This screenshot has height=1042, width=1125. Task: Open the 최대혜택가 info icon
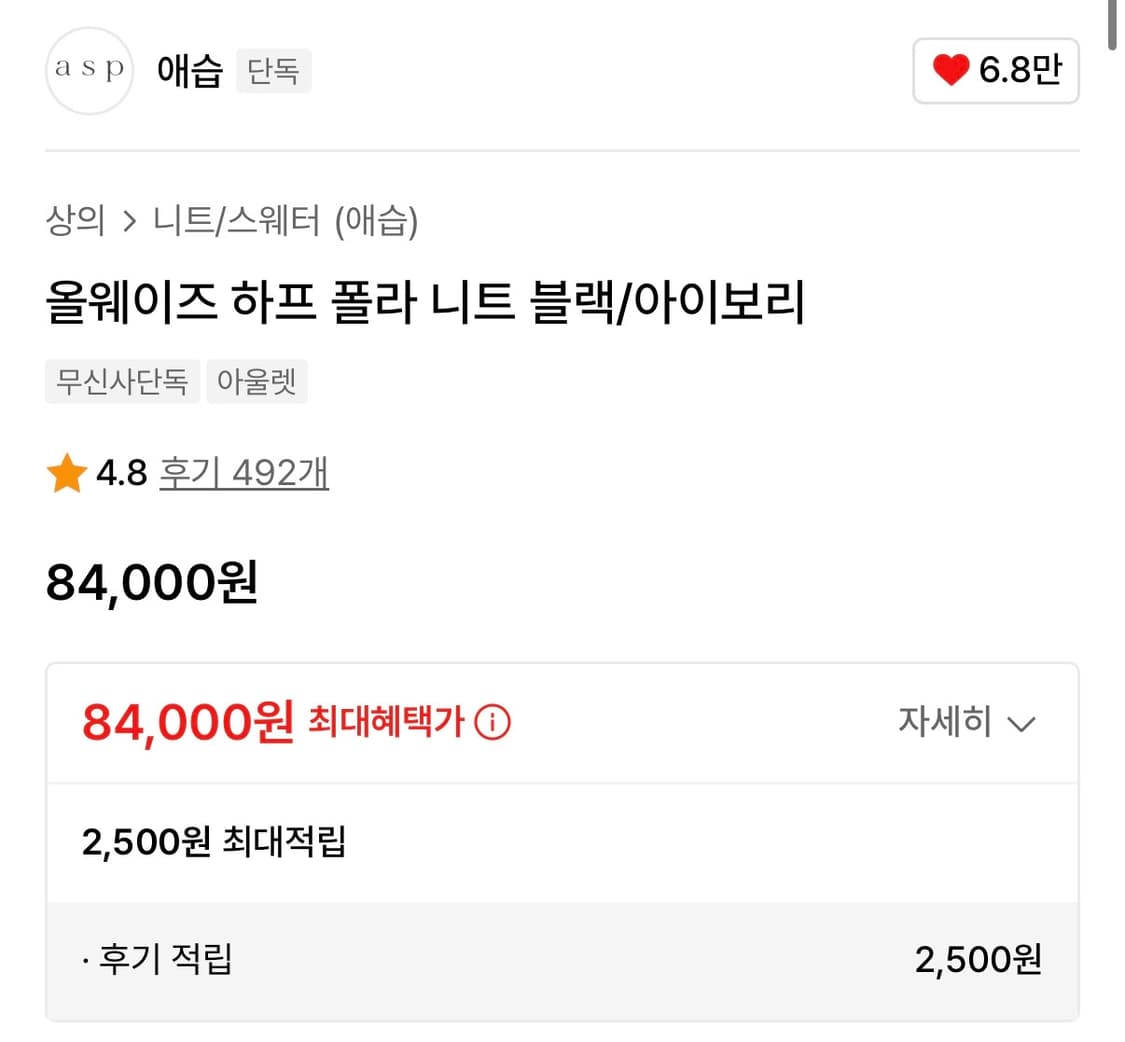pyautogui.click(x=492, y=721)
